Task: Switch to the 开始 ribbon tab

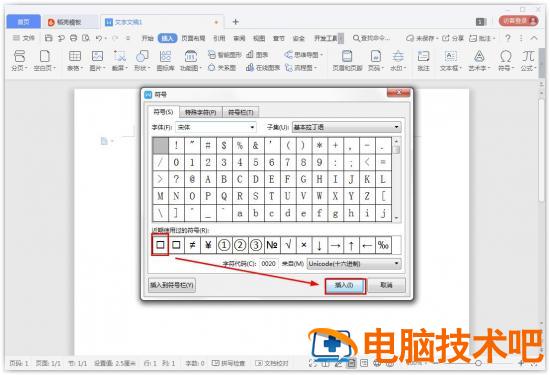Action: [148, 38]
